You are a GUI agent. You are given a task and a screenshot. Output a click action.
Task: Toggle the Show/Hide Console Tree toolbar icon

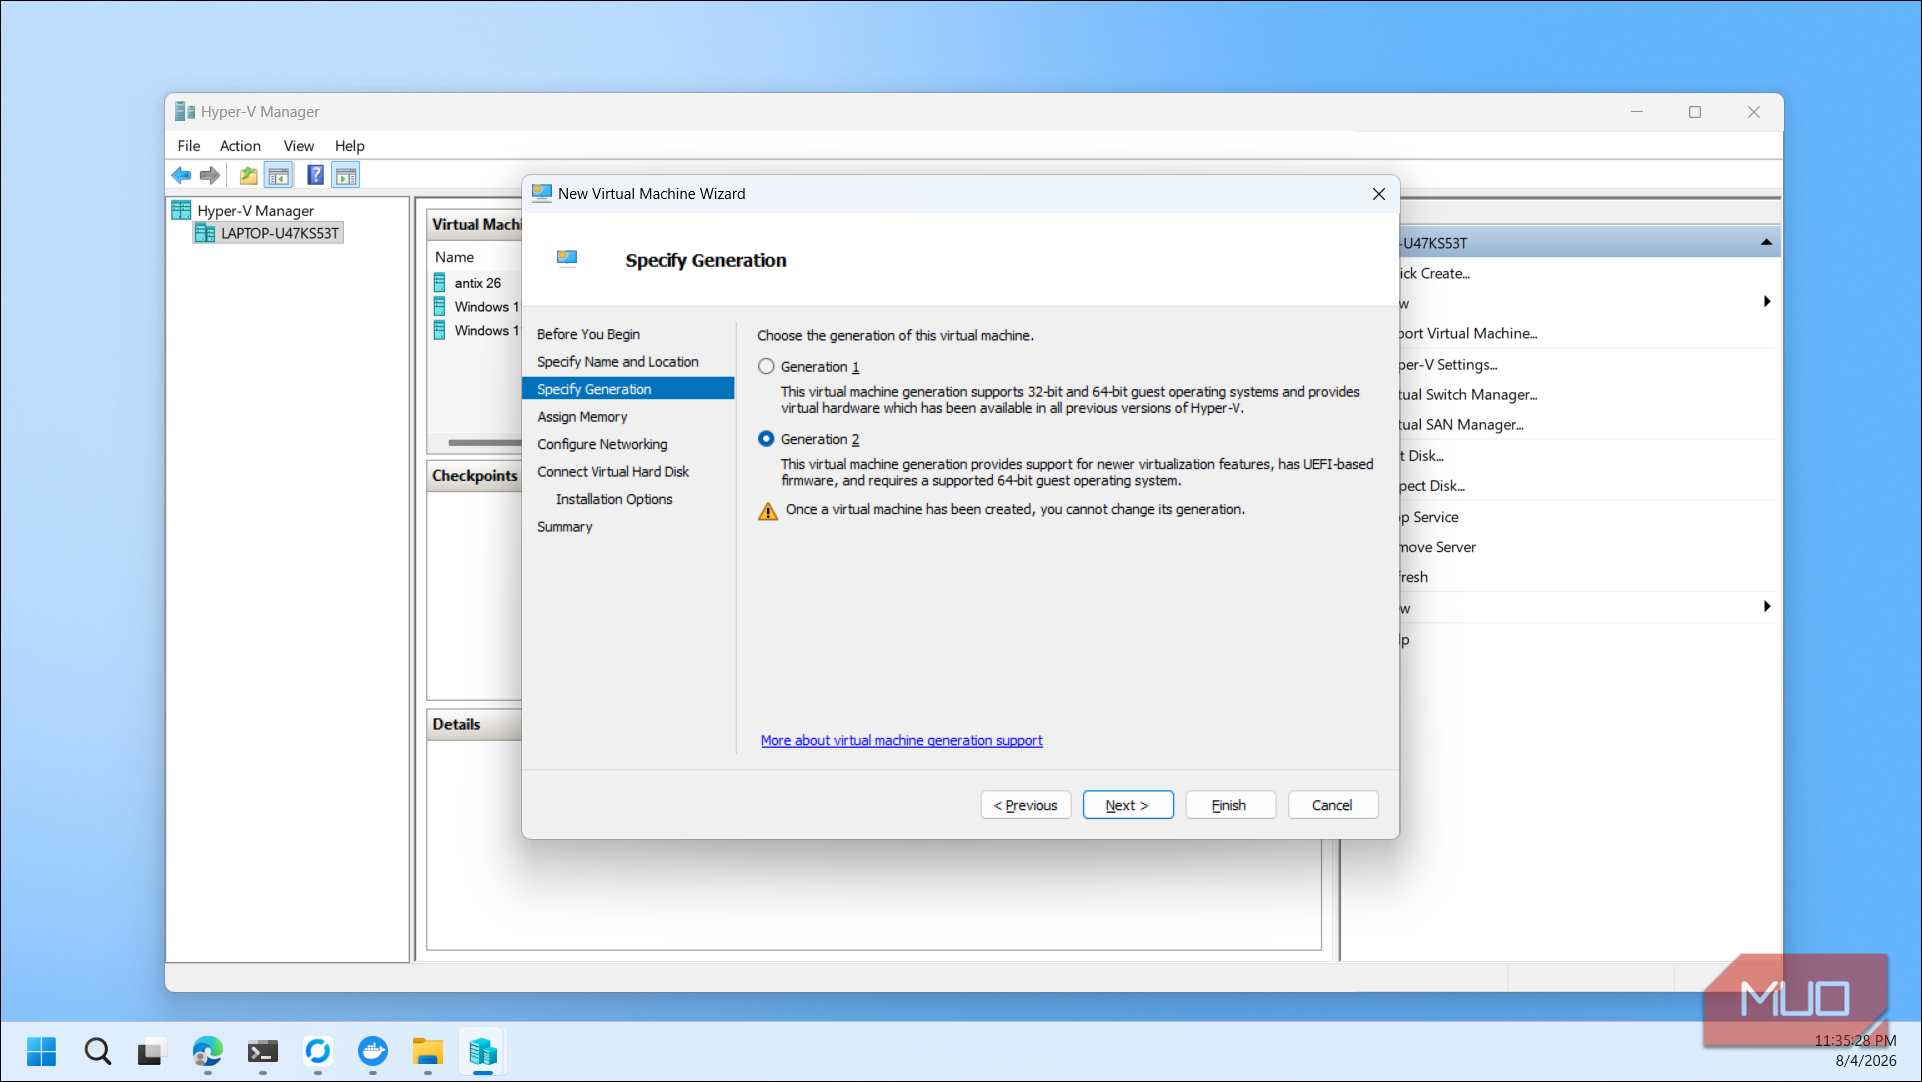click(x=279, y=176)
